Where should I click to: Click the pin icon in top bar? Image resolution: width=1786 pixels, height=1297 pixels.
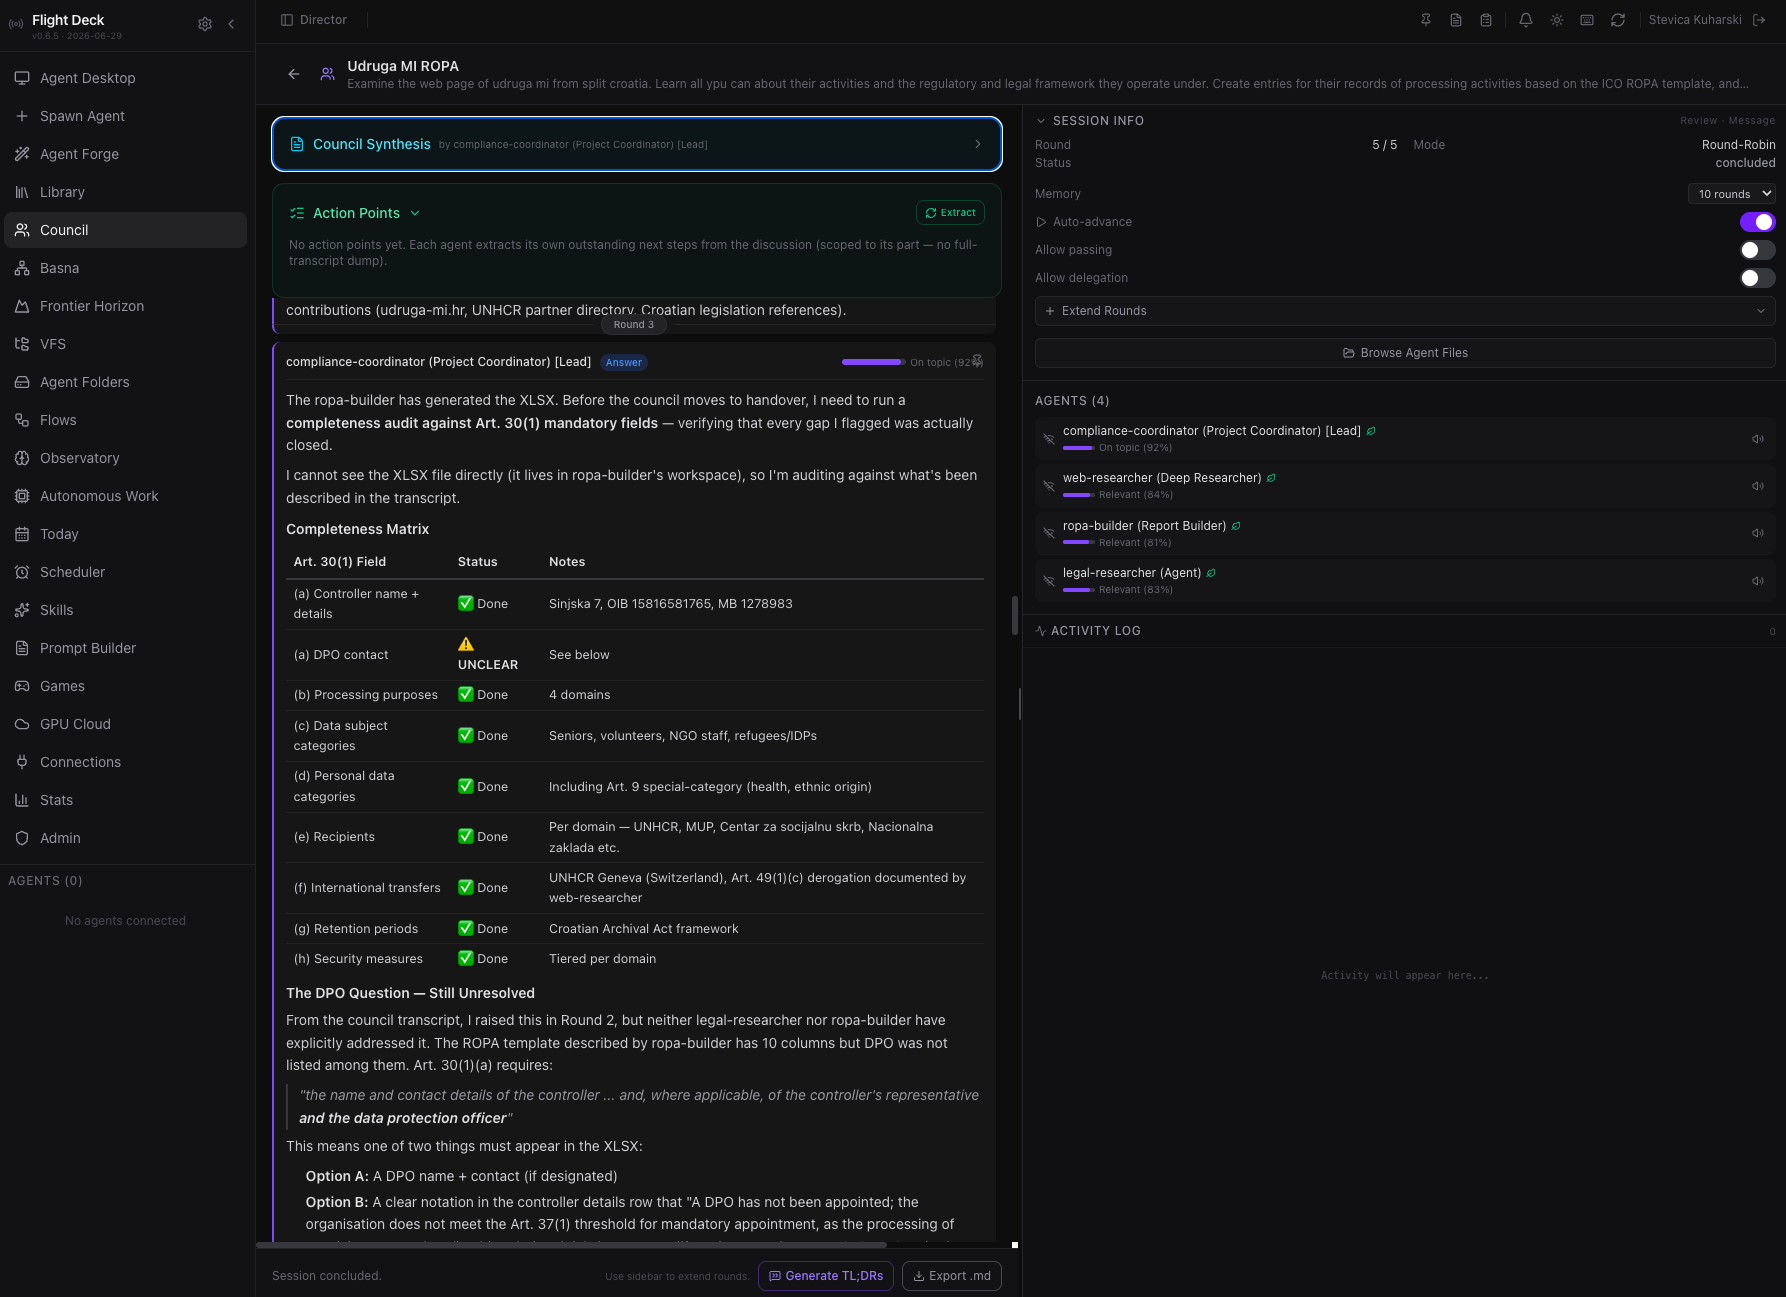(x=1426, y=20)
